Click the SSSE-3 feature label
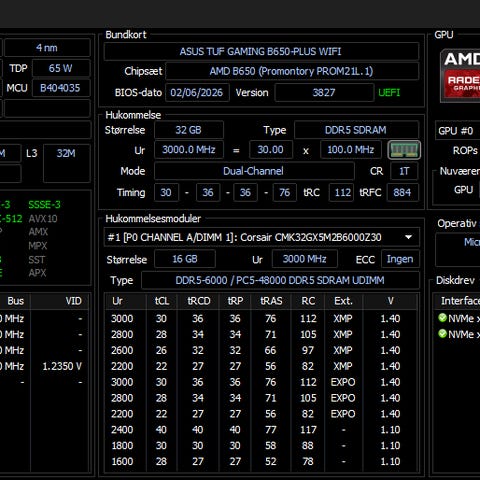The width and height of the screenshot is (480, 480). point(44,204)
